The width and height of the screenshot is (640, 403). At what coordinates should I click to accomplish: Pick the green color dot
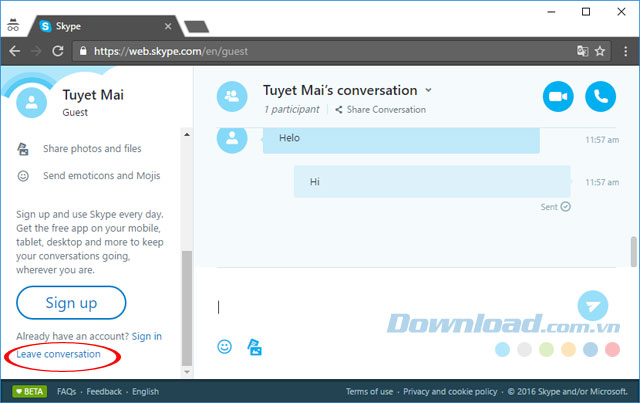(546, 350)
